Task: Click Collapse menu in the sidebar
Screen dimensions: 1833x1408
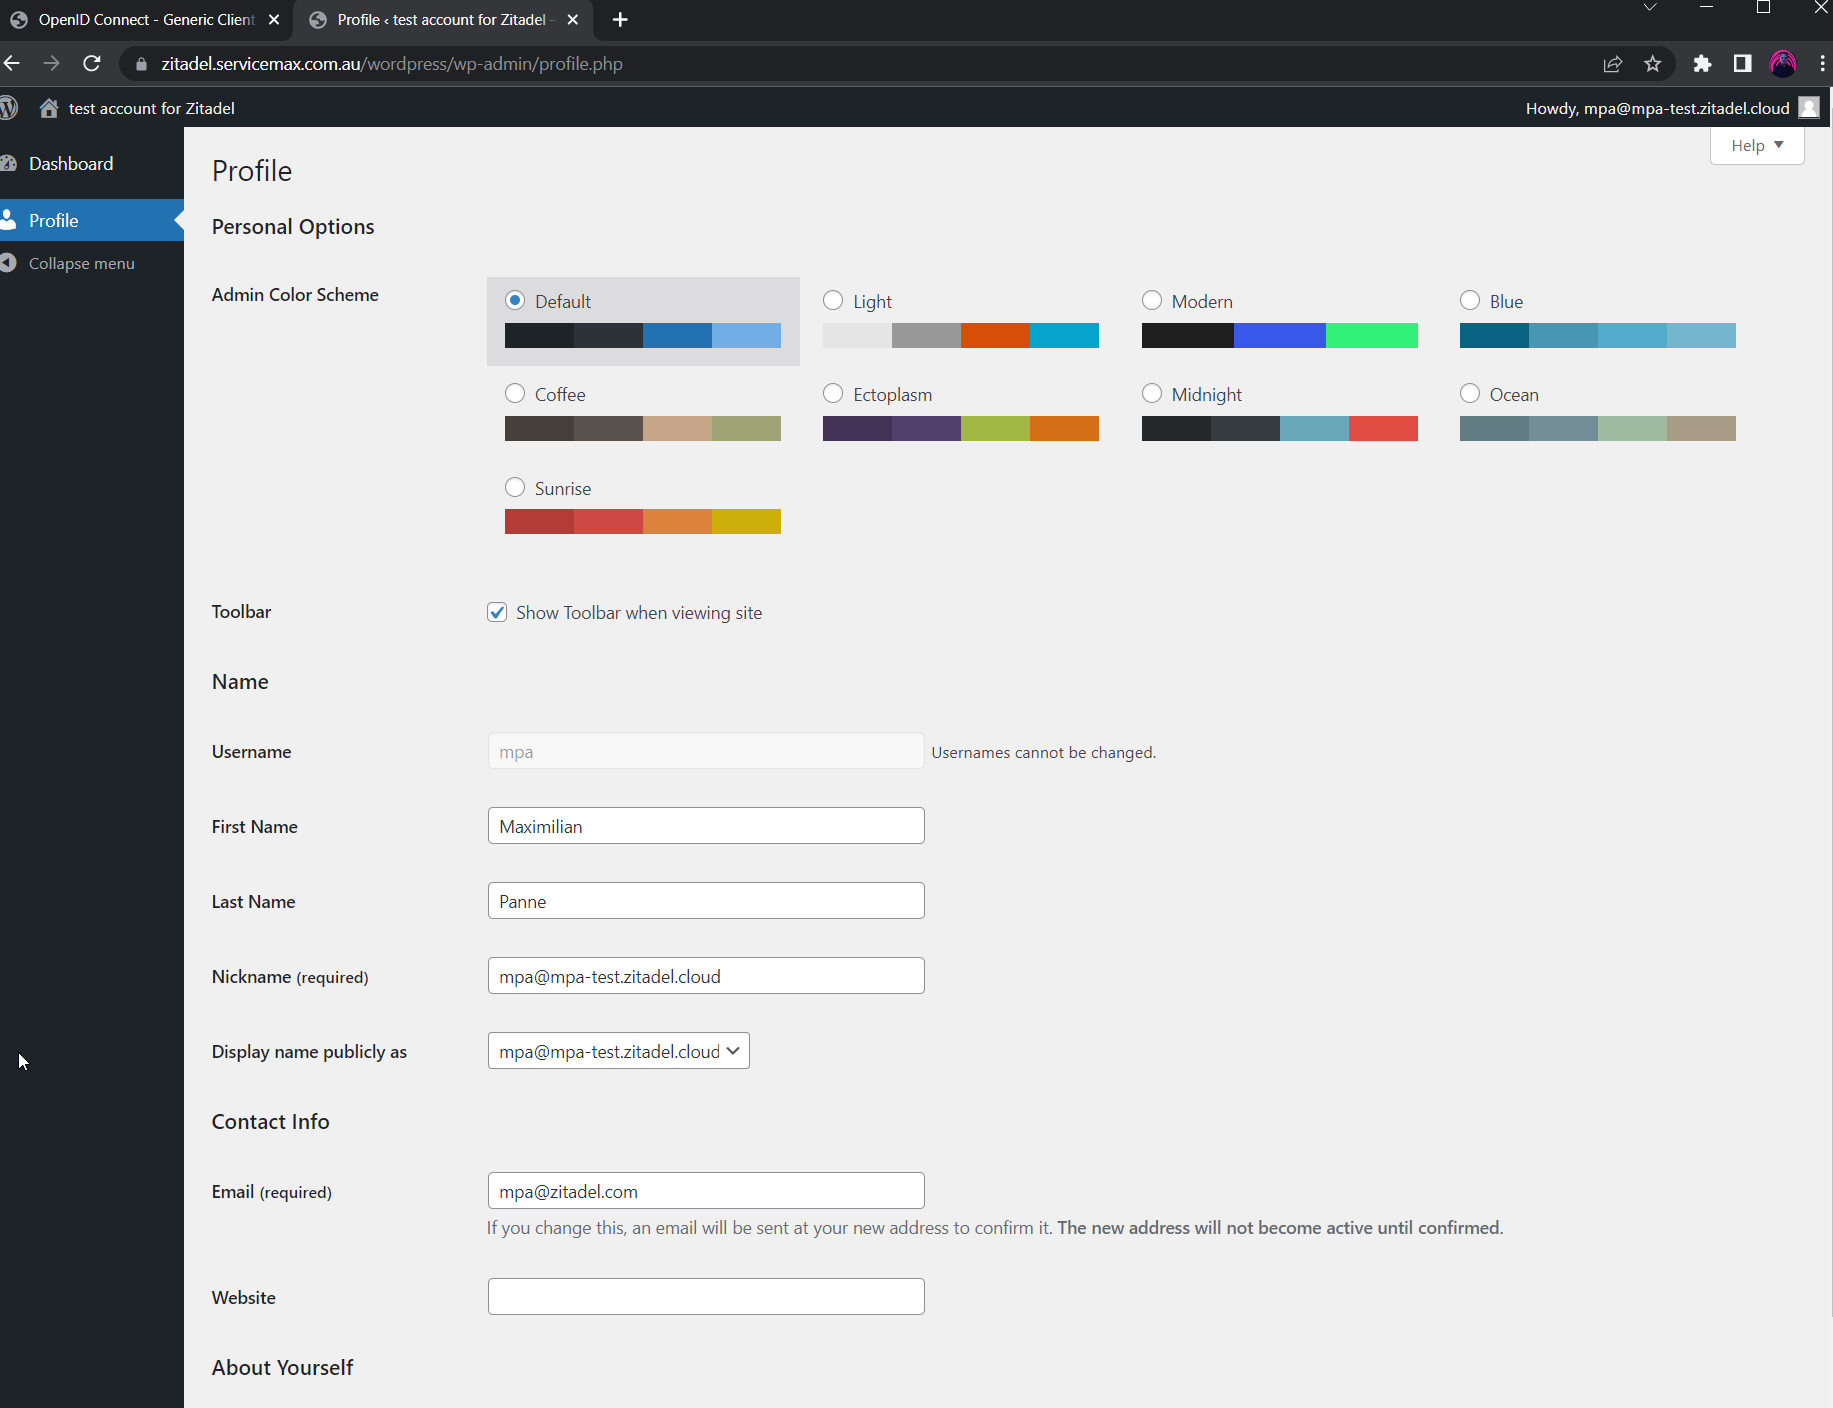Action: (81, 263)
